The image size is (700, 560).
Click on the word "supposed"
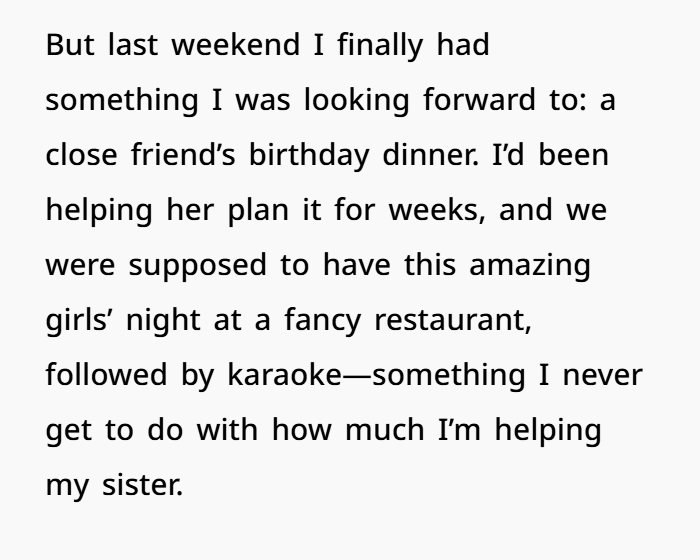point(198,266)
